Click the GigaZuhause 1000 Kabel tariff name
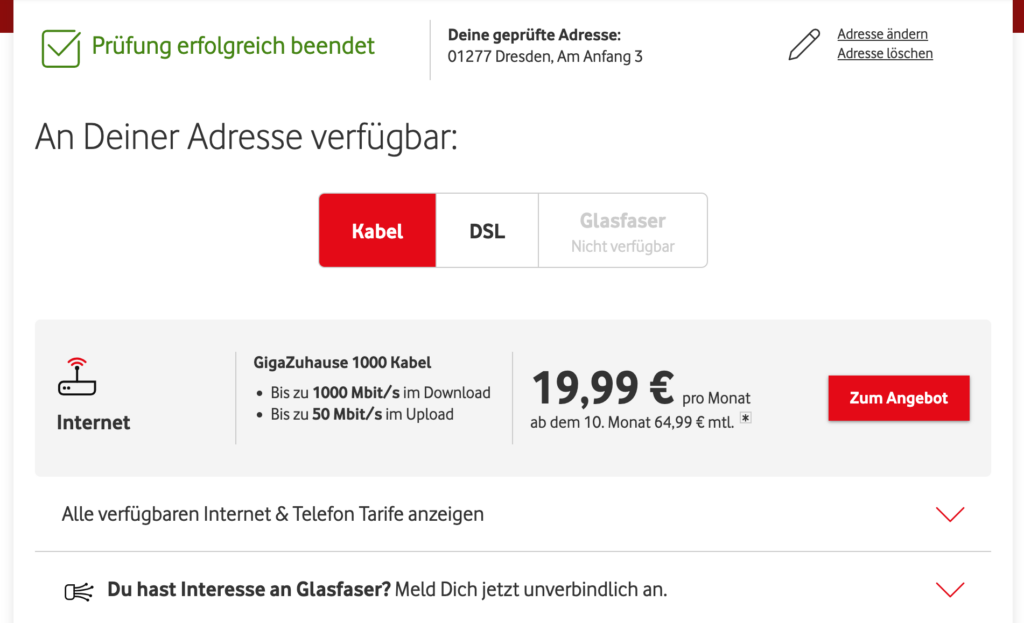Viewport: 1024px width, 623px height. coord(342,362)
